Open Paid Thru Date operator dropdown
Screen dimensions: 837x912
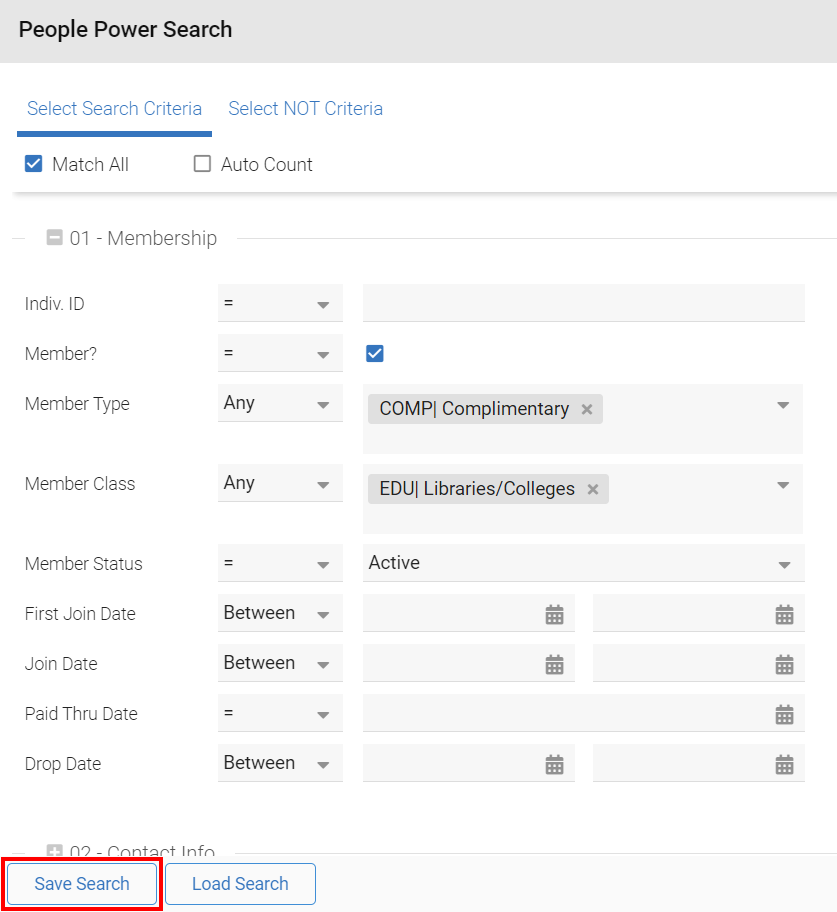[280, 713]
